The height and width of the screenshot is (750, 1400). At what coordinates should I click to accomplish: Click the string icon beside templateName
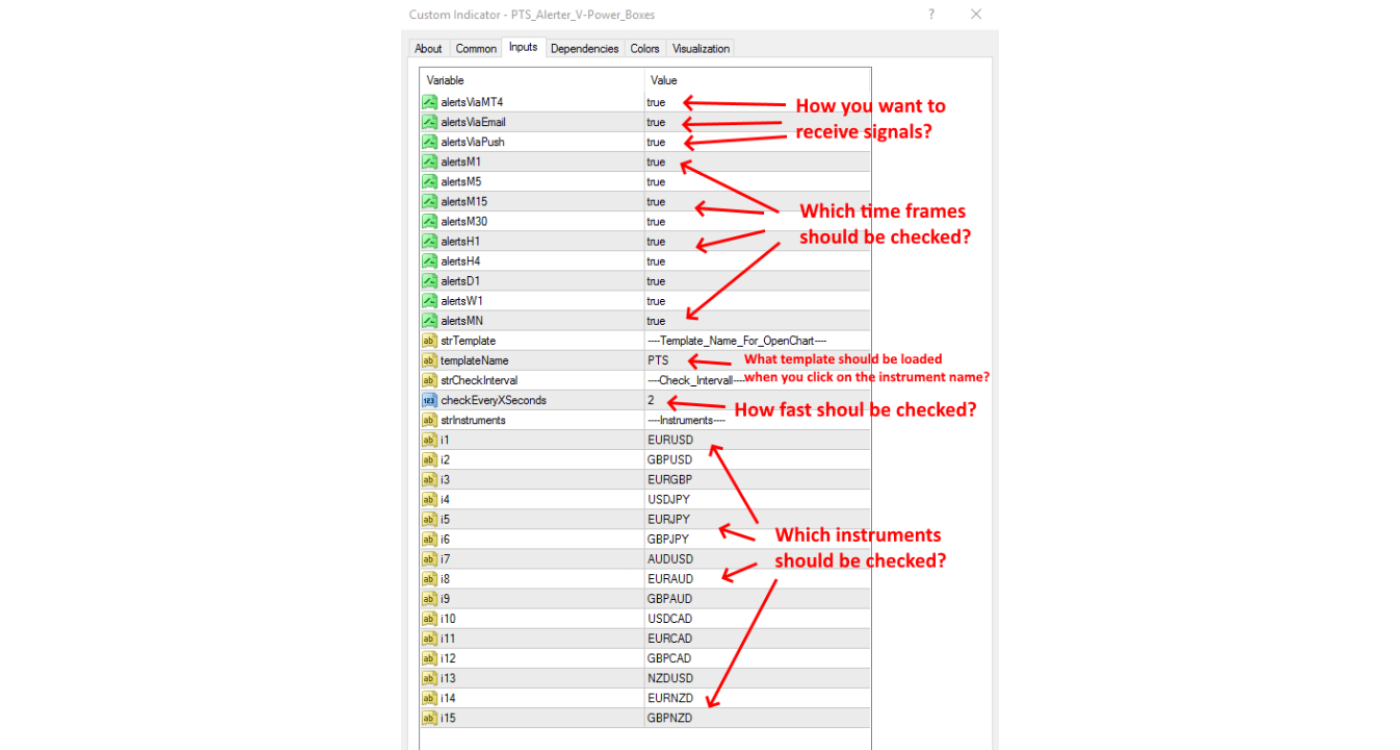pos(429,360)
